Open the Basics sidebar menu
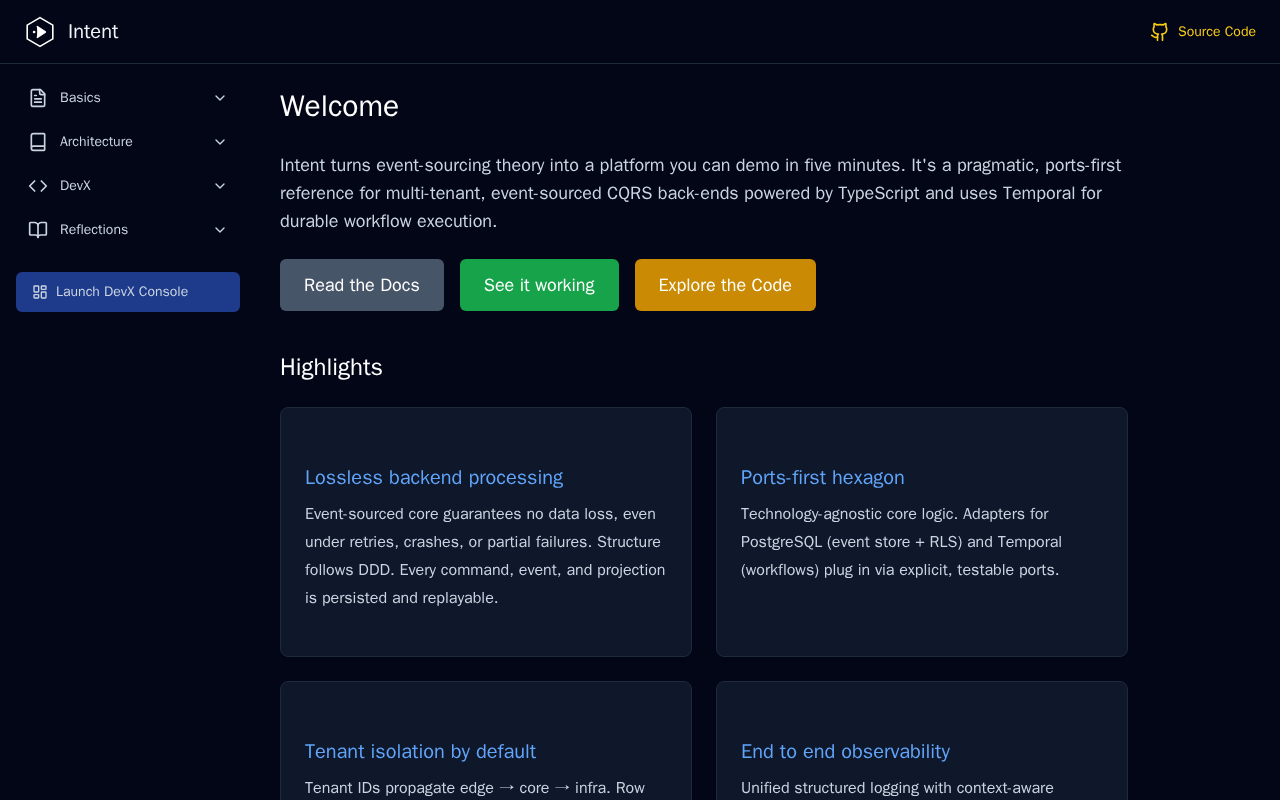Screen dimensions: 1280x800 click(128, 98)
